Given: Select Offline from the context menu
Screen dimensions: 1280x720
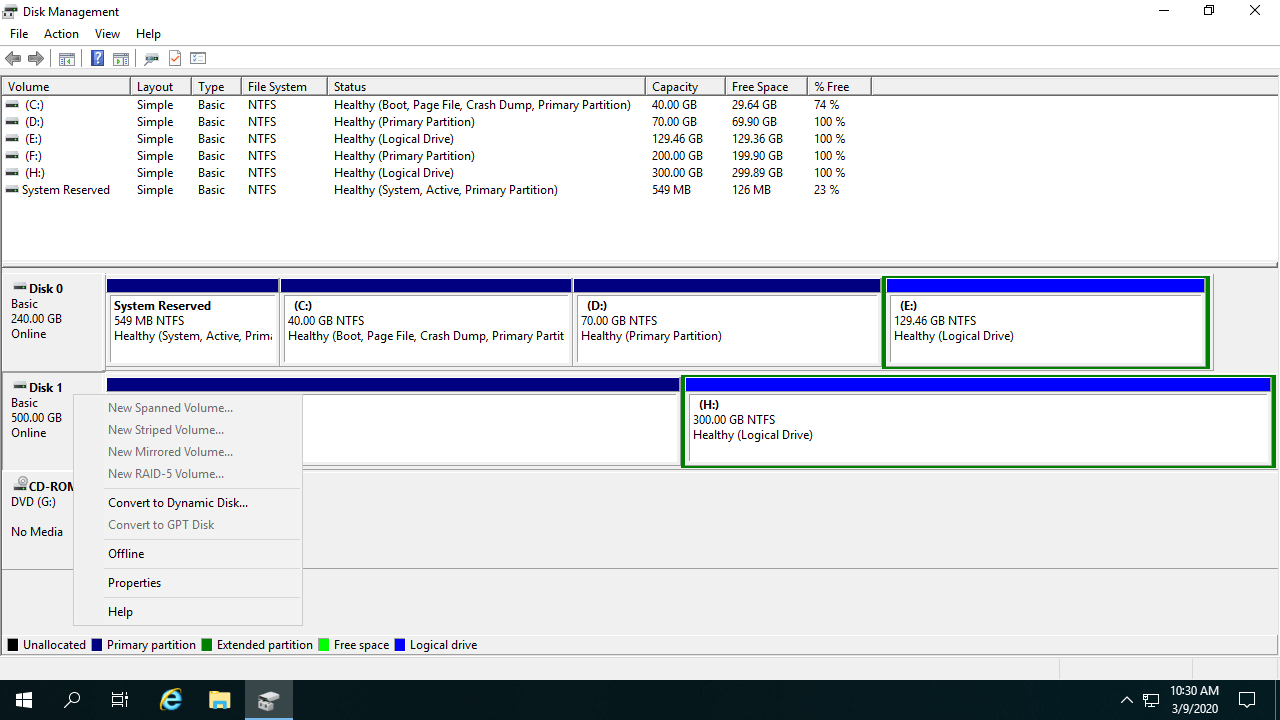Looking at the screenshot, I should [126, 554].
